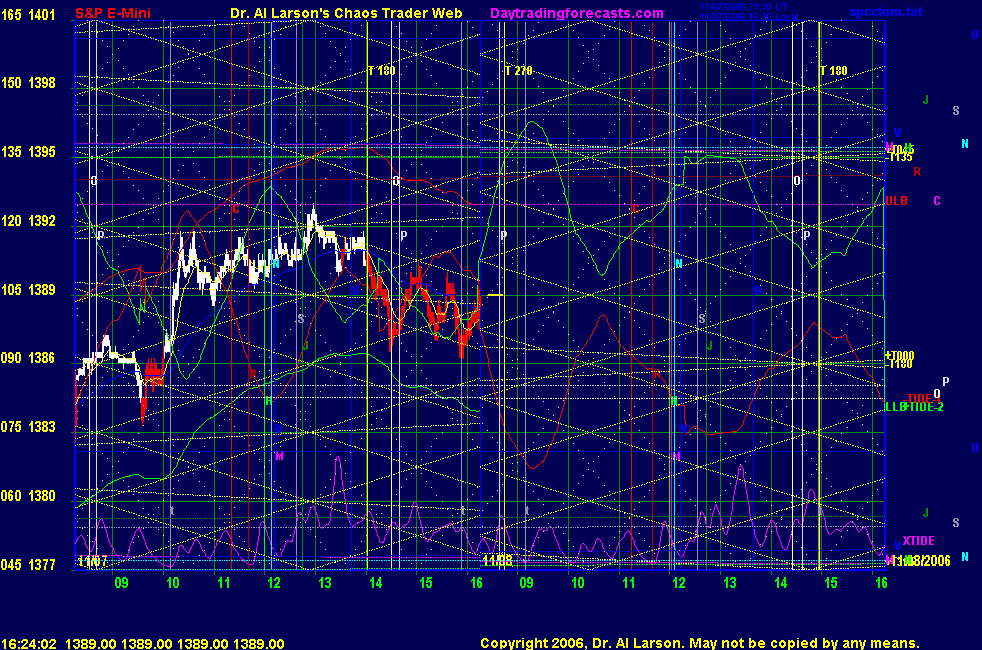Click the 090 1386 price axis label

[x=28, y=358]
